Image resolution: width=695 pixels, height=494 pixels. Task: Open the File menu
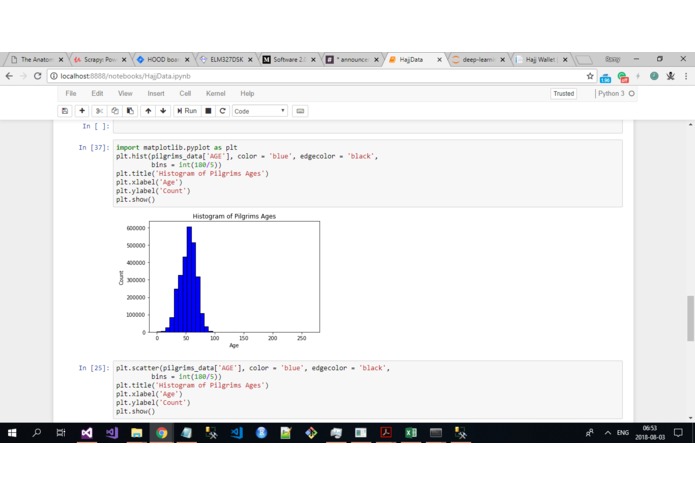pos(71,93)
